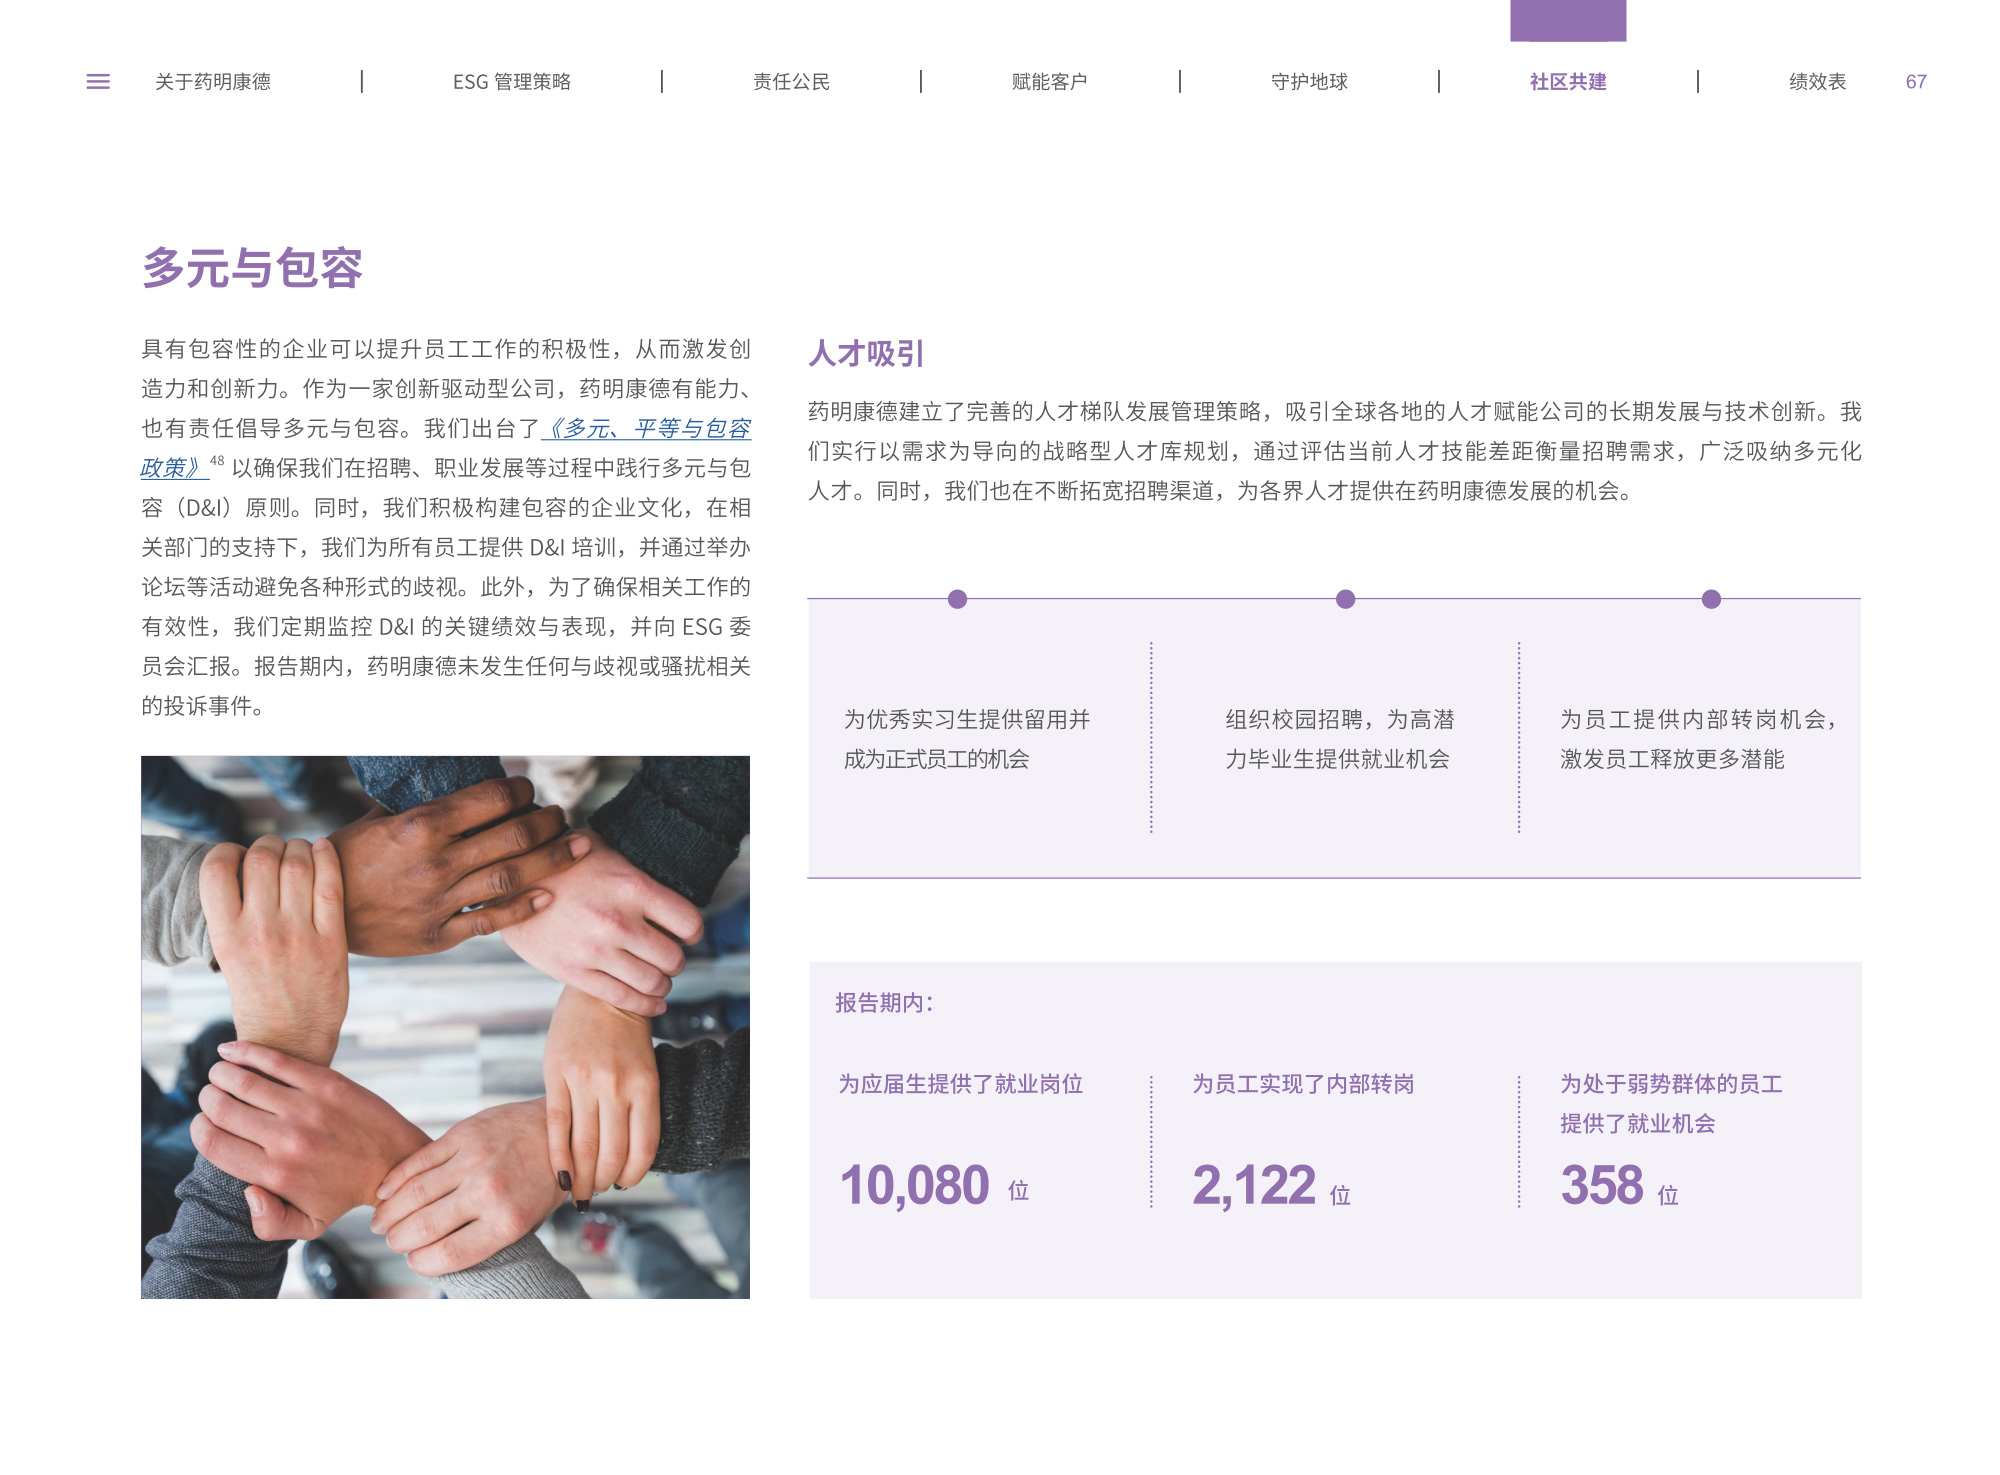This screenshot has height=1475, width=2000.
Task: Click the third timeline dot marker
Action: pyautogui.click(x=1711, y=599)
